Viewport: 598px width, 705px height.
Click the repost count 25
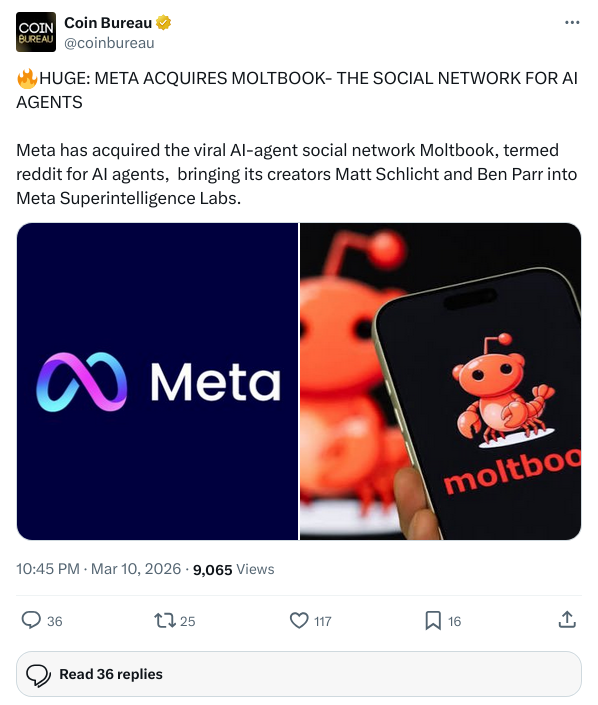point(187,621)
